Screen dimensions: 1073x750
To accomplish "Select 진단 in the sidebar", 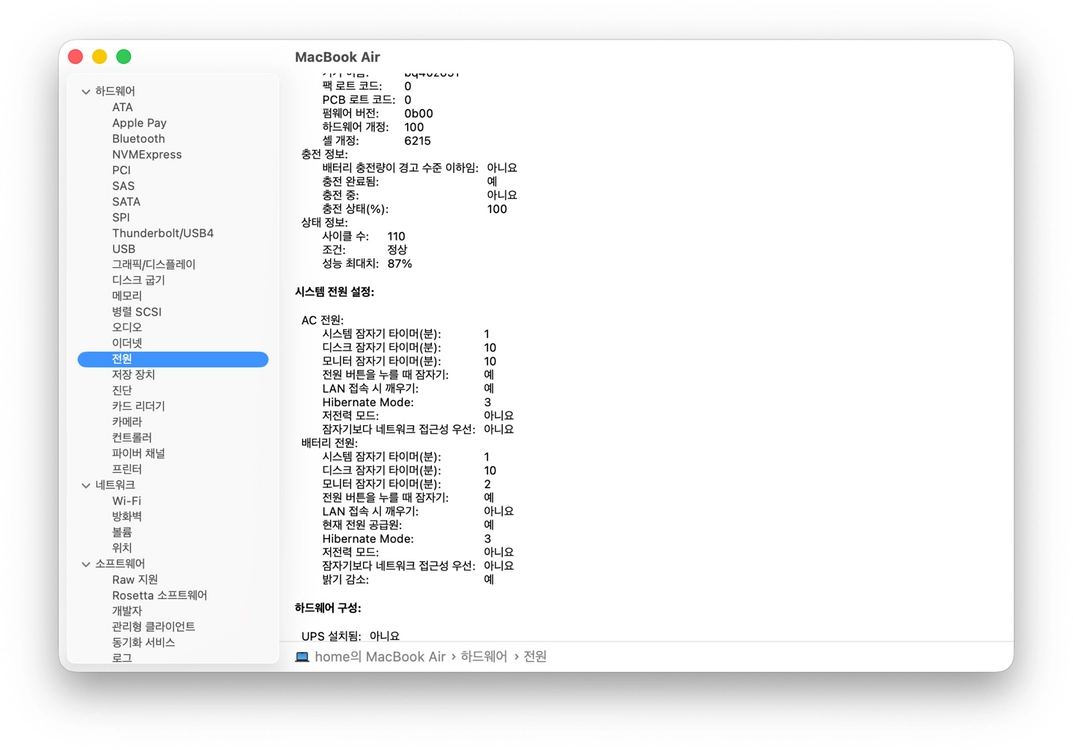I will point(122,391).
